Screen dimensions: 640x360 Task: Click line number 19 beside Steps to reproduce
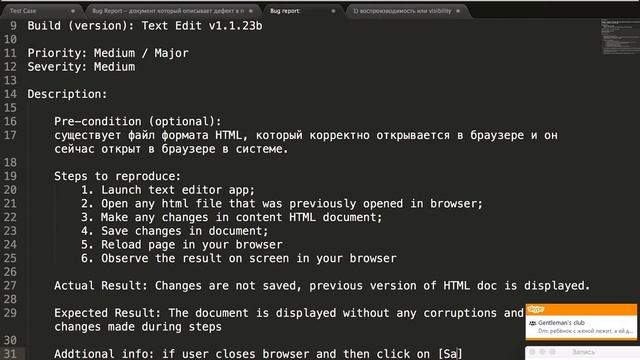click(x=10, y=176)
